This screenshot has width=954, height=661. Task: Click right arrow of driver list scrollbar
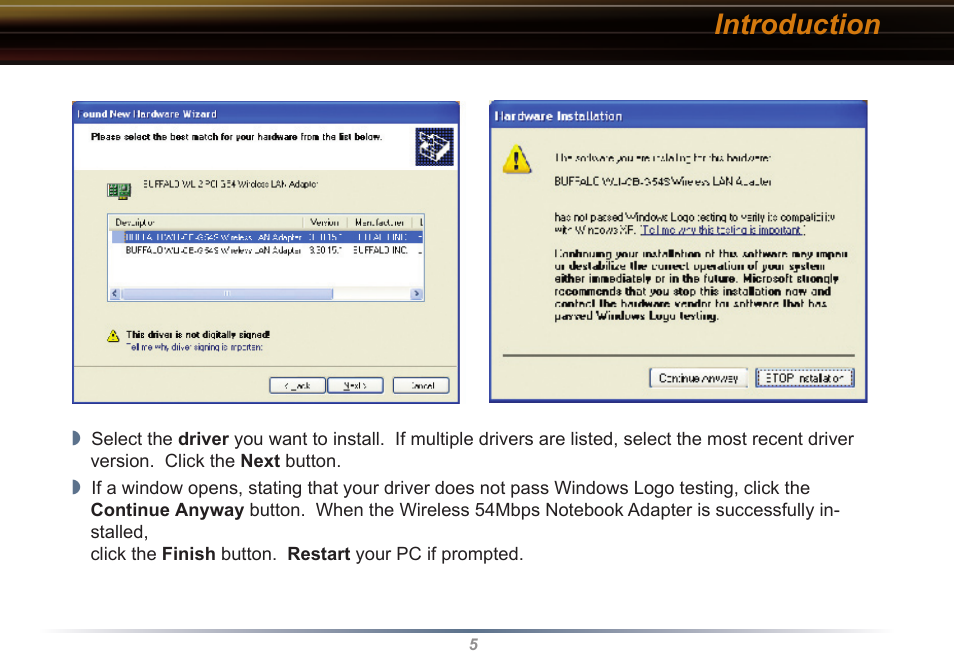pyautogui.click(x=417, y=294)
